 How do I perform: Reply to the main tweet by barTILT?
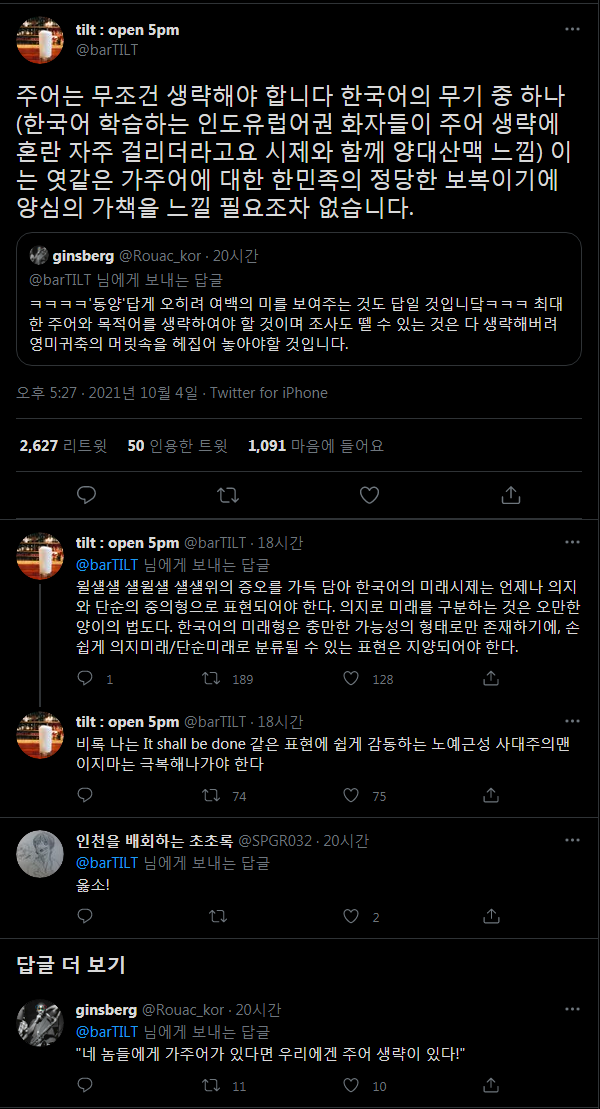[x=87, y=494]
